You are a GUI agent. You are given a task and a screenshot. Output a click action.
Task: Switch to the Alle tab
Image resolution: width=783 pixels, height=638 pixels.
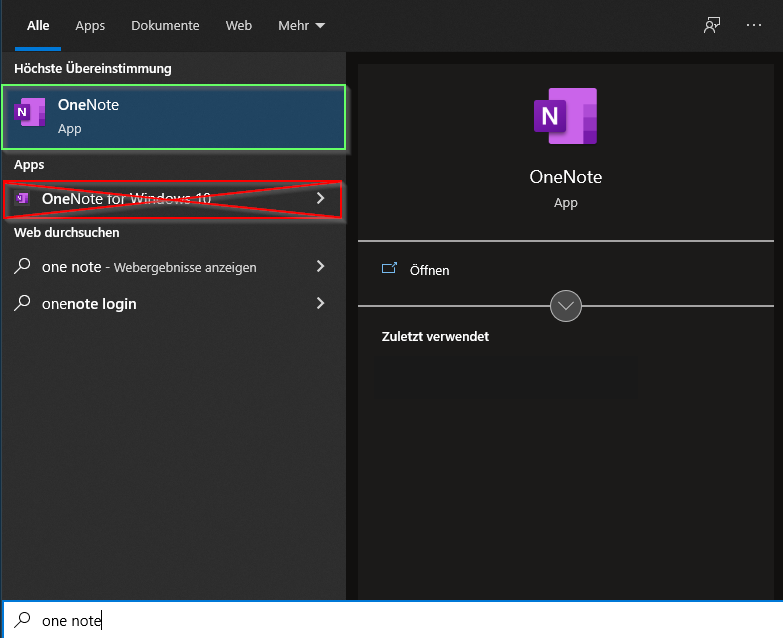click(38, 25)
